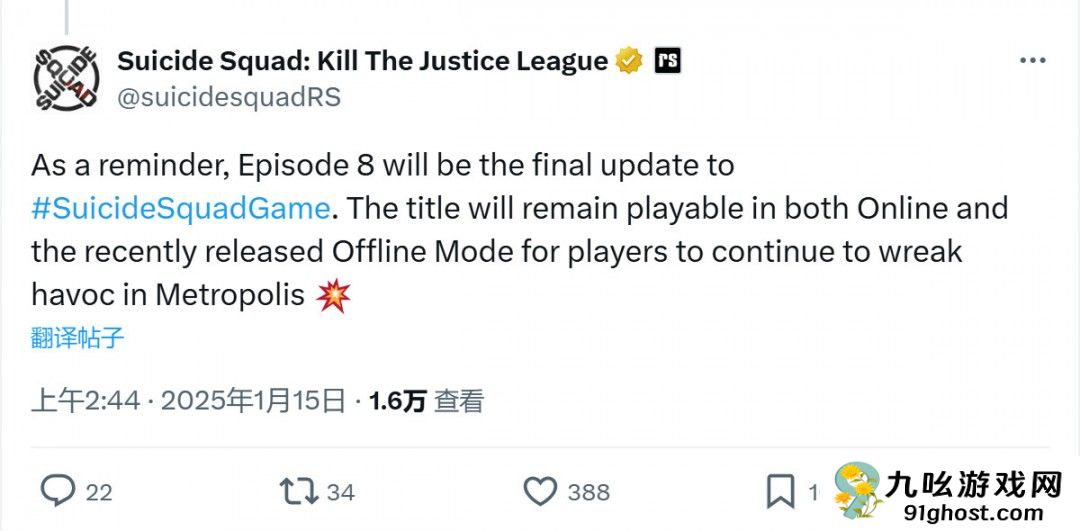
Task: Click the RS affiliate badge icon
Action: 667,61
